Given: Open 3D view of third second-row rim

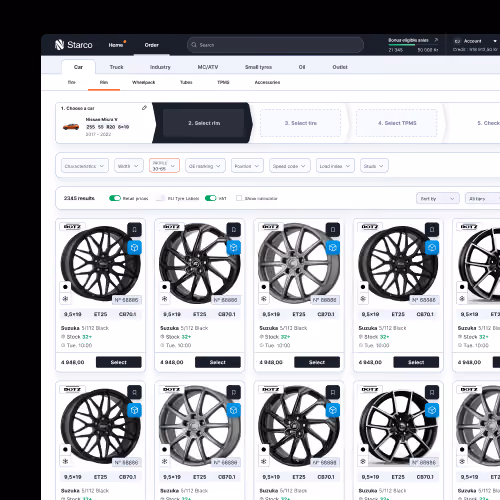Looking at the screenshot, I should coord(333,410).
